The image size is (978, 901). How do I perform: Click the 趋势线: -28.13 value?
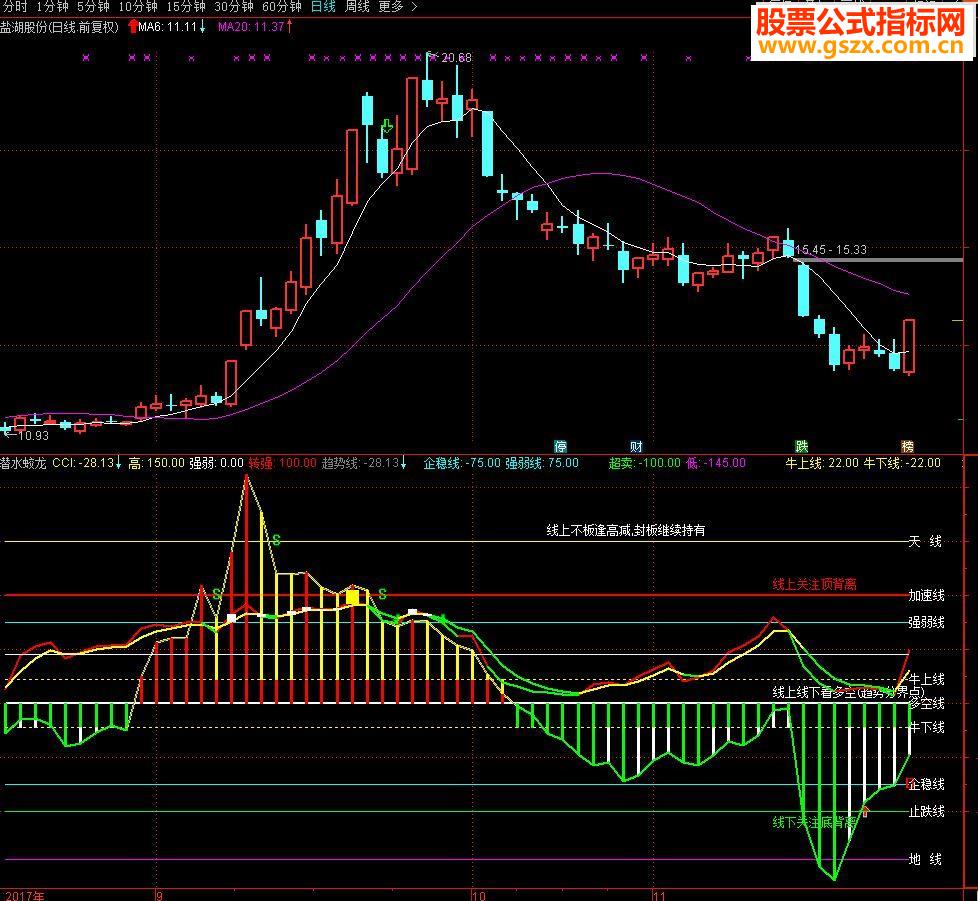tap(360, 463)
